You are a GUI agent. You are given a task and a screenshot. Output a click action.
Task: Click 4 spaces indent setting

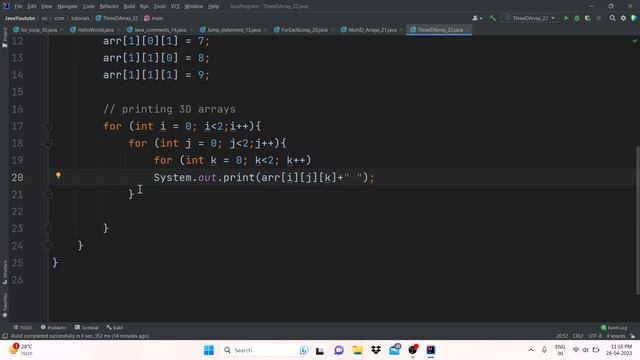click(616, 336)
